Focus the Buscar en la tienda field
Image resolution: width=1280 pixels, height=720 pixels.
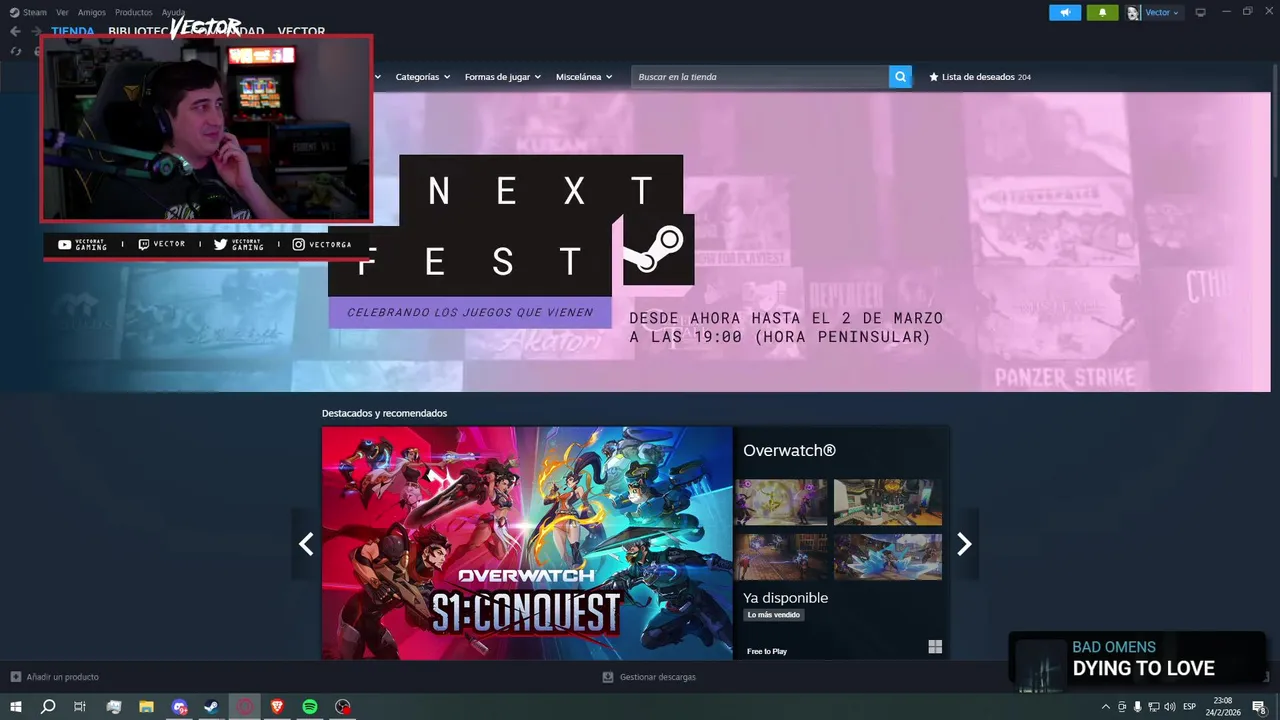click(x=760, y=77)
